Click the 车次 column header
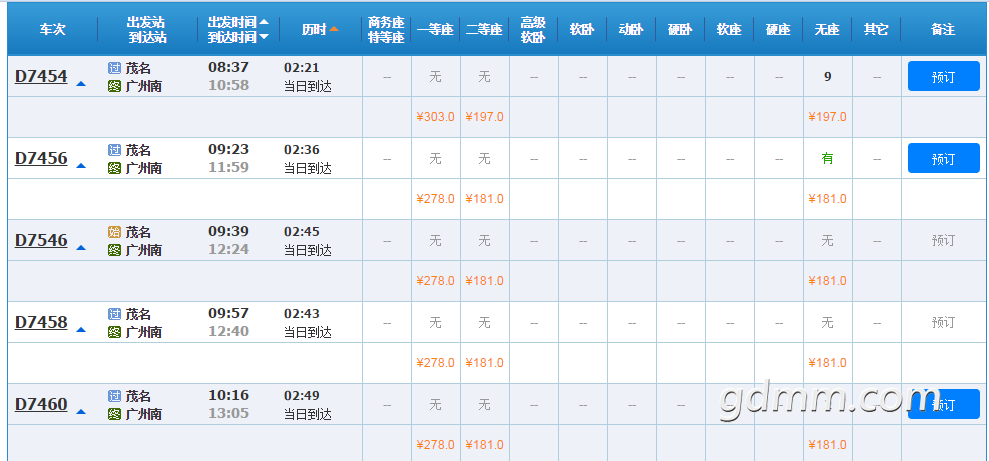This screenshot has height=461, width=989. pos(52,29)
